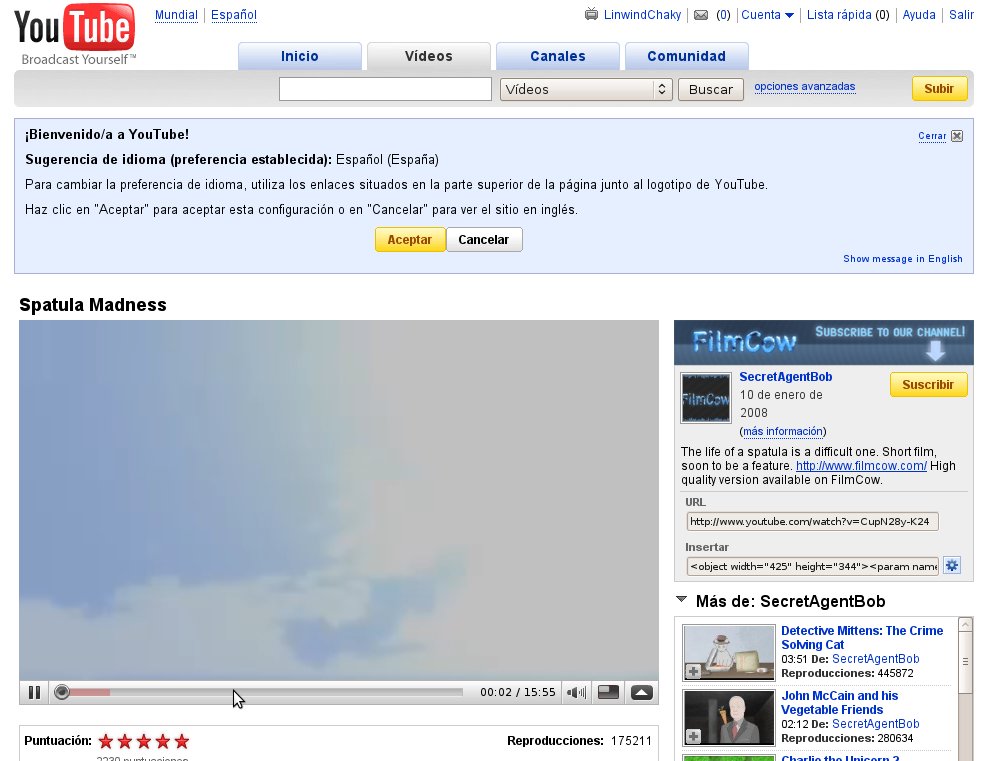The image size is (993, 761).
Task: Toggle the video size mode icon
Action: click(609, 693)
